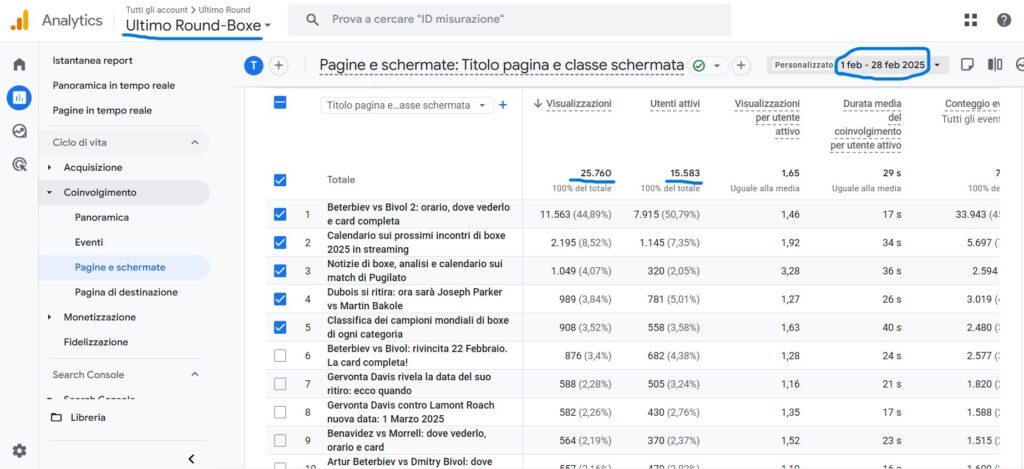Click the compare data columns icon
Viewport: 1024px width, 469px height.
[995, 65]
